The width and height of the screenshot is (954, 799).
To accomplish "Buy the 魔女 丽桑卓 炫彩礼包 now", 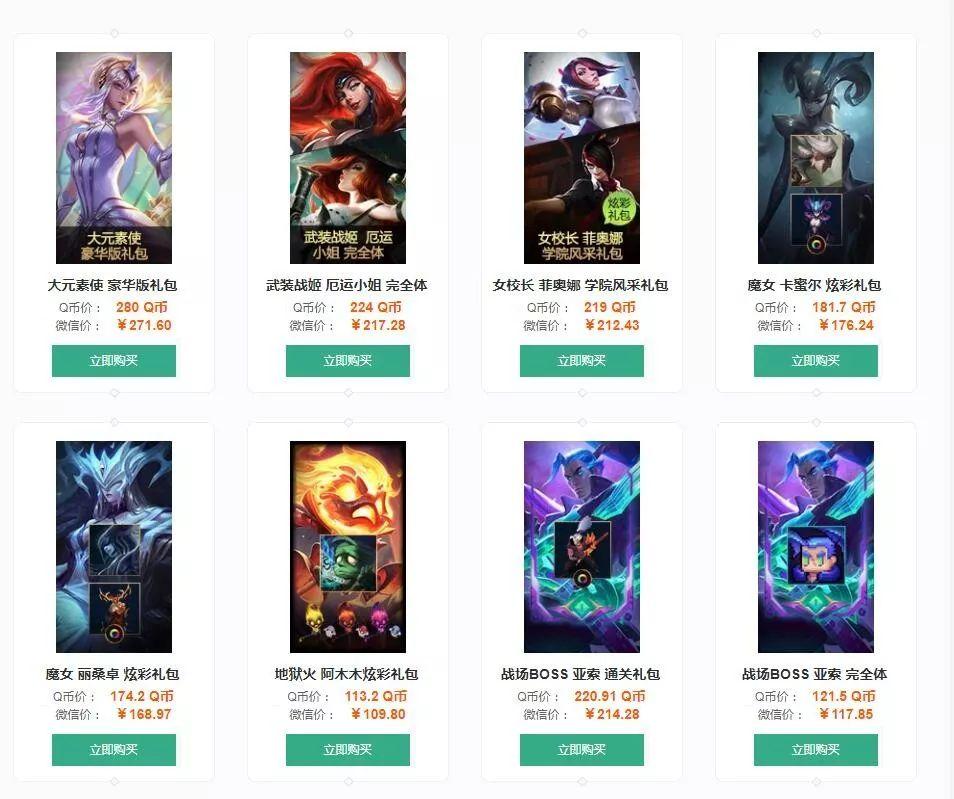I will coord(114,750).
